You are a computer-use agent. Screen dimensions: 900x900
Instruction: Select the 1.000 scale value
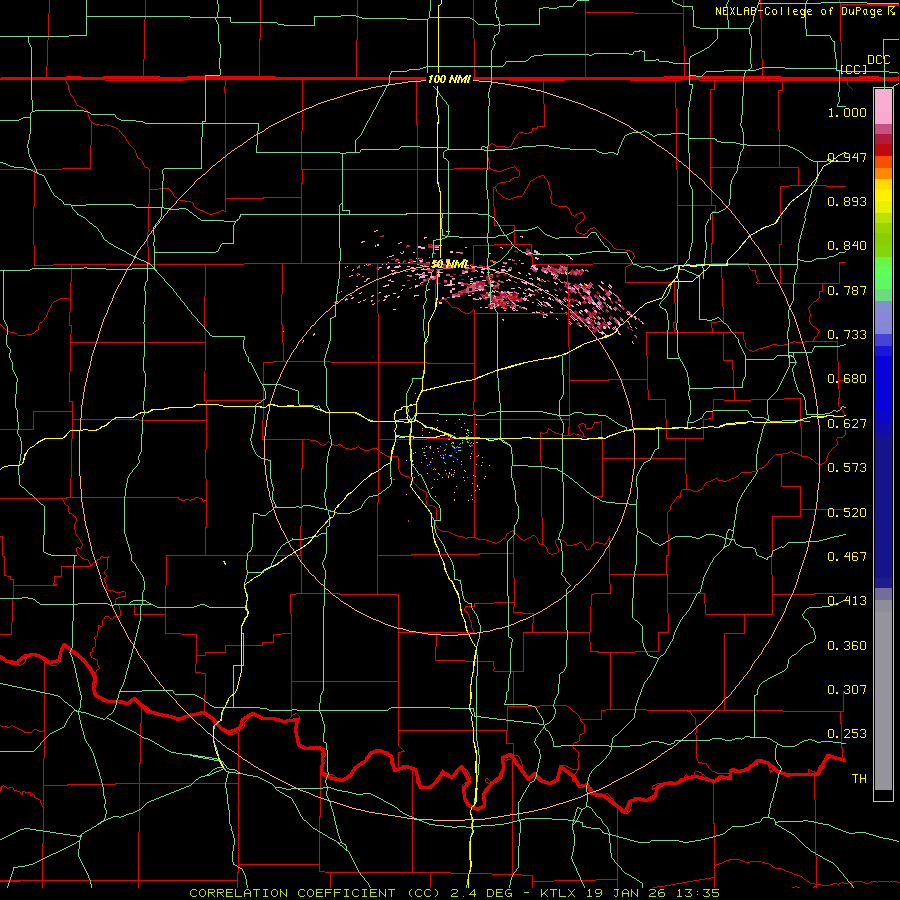847,112
